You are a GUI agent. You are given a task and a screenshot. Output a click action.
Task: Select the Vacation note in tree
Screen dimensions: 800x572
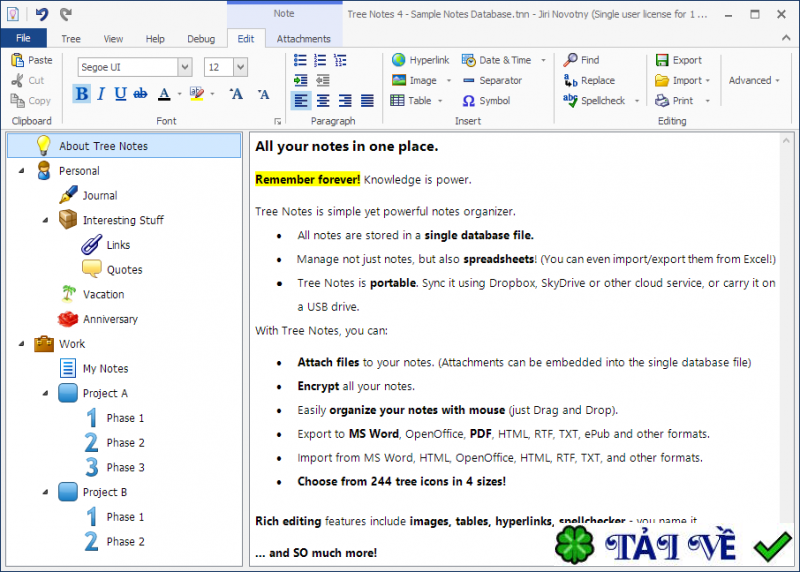[103, 295]
